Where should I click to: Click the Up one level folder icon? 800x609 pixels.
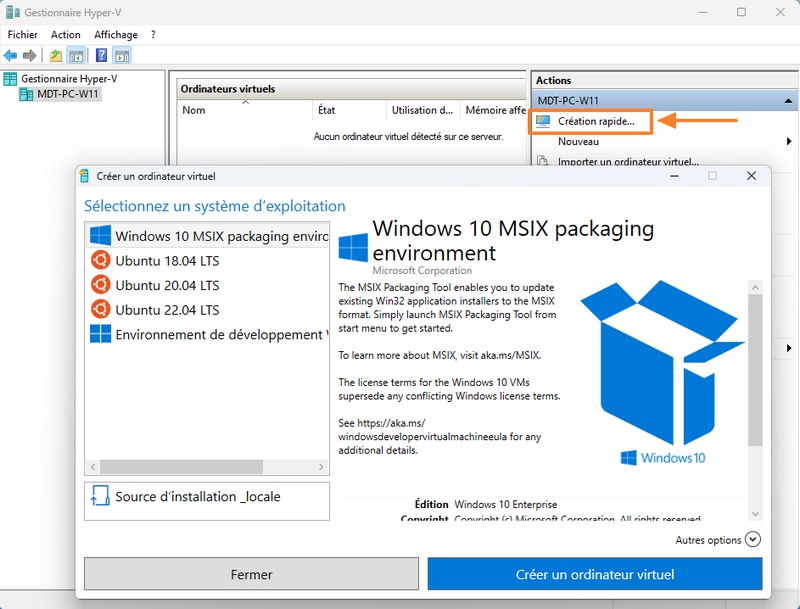click(56, 55)
